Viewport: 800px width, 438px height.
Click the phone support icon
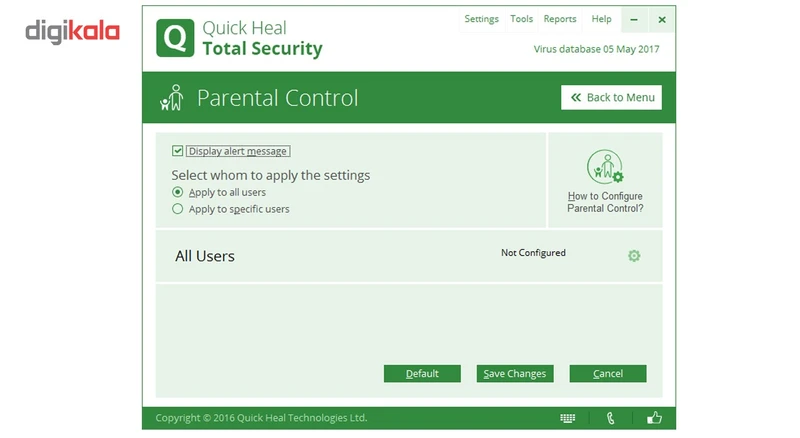tap(611, 418)
